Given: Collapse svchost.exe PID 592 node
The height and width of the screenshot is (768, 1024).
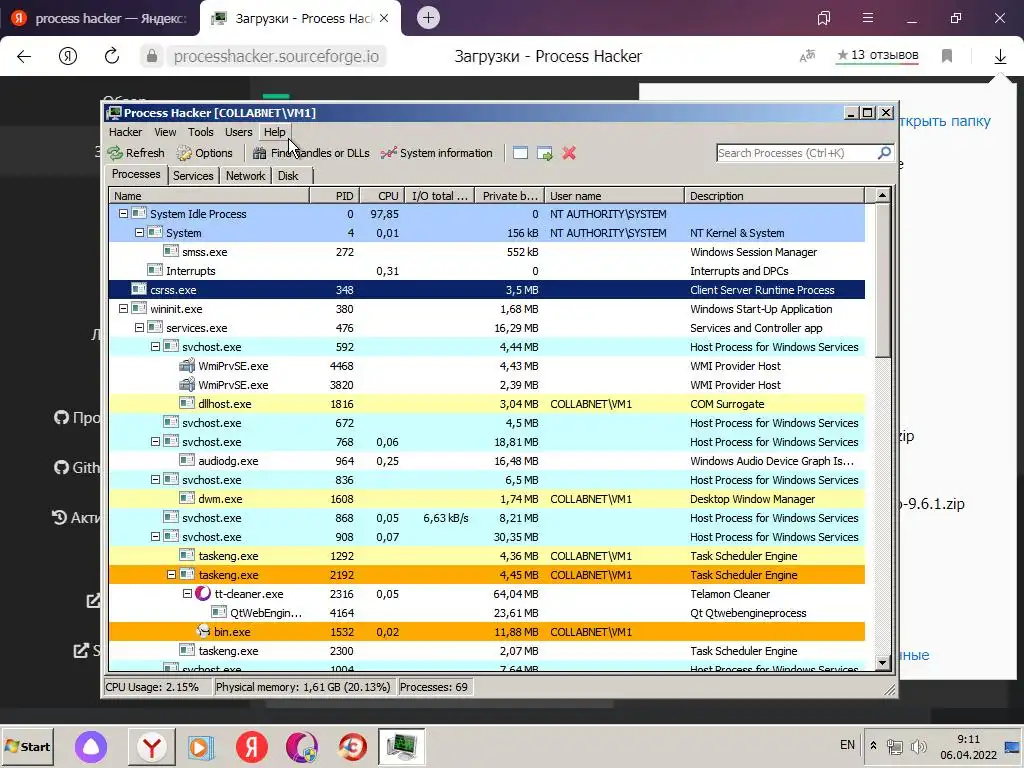Looking at the screenshot, I should coord(155,347).
